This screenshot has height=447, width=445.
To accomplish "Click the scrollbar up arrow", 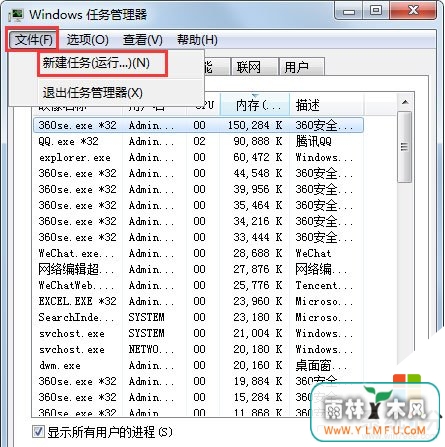I will coord(405,102).
